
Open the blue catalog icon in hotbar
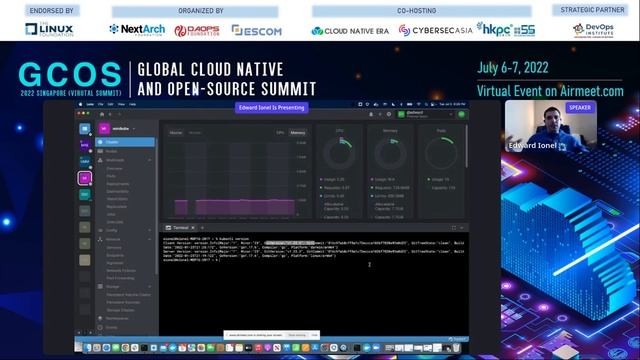(85, 129)
